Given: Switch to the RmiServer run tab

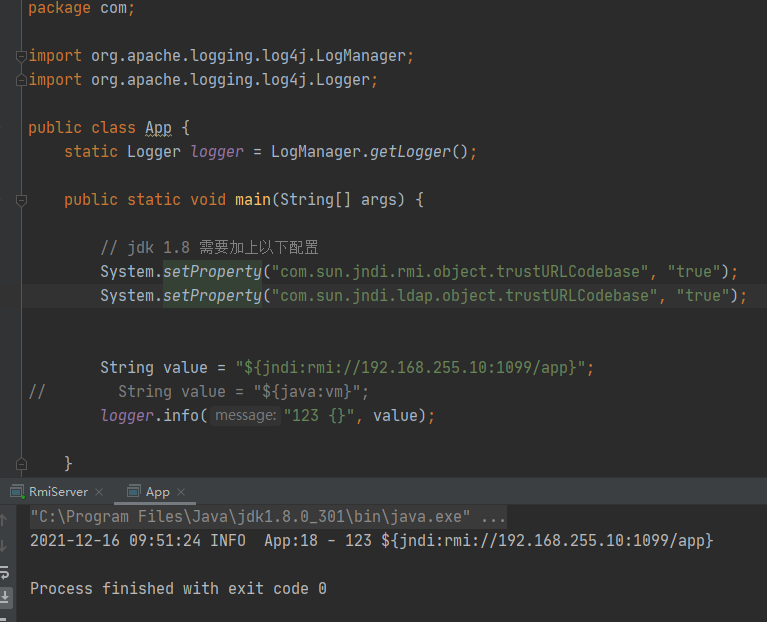Looking at the screenshot, I should click(x=58, y=491).
